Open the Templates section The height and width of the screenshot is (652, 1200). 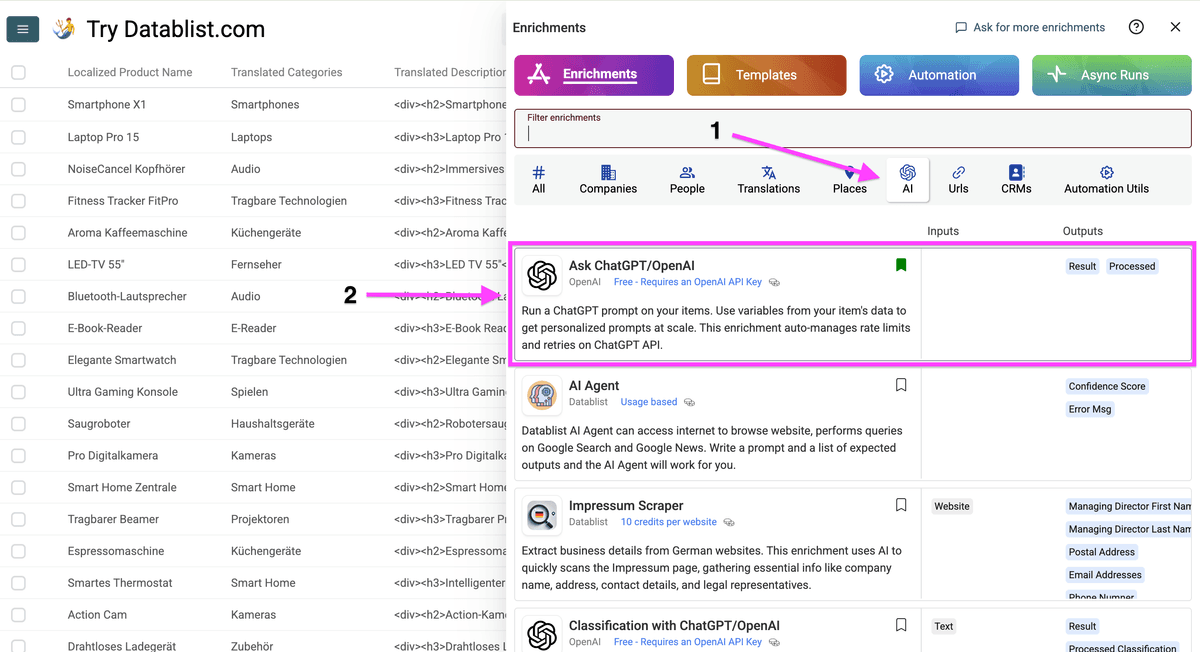(x=766, y=75)
